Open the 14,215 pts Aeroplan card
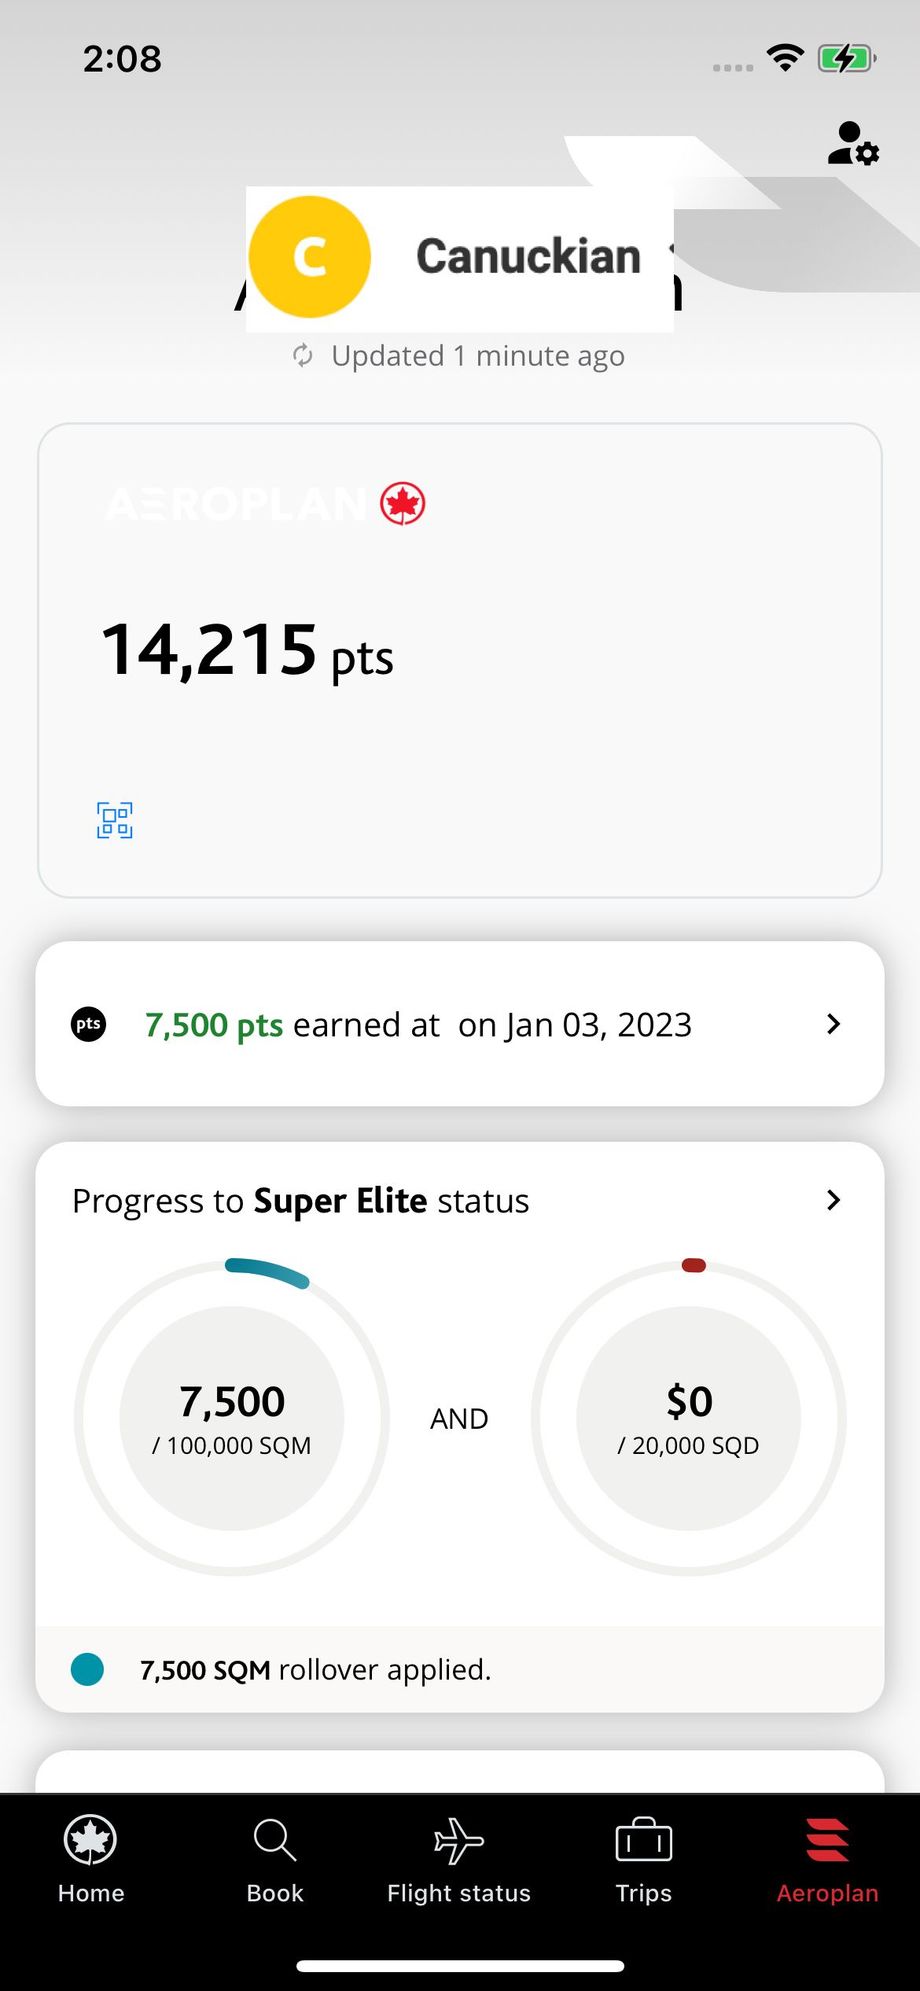The height and width of the screenshot is (1991, 920). coord(460,660)
